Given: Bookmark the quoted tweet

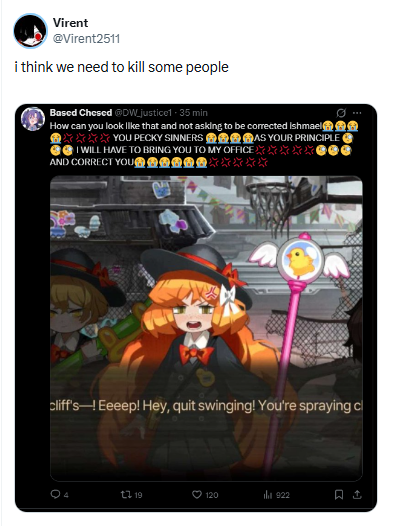Looking at the screenshot, I should tap(339, 494).
